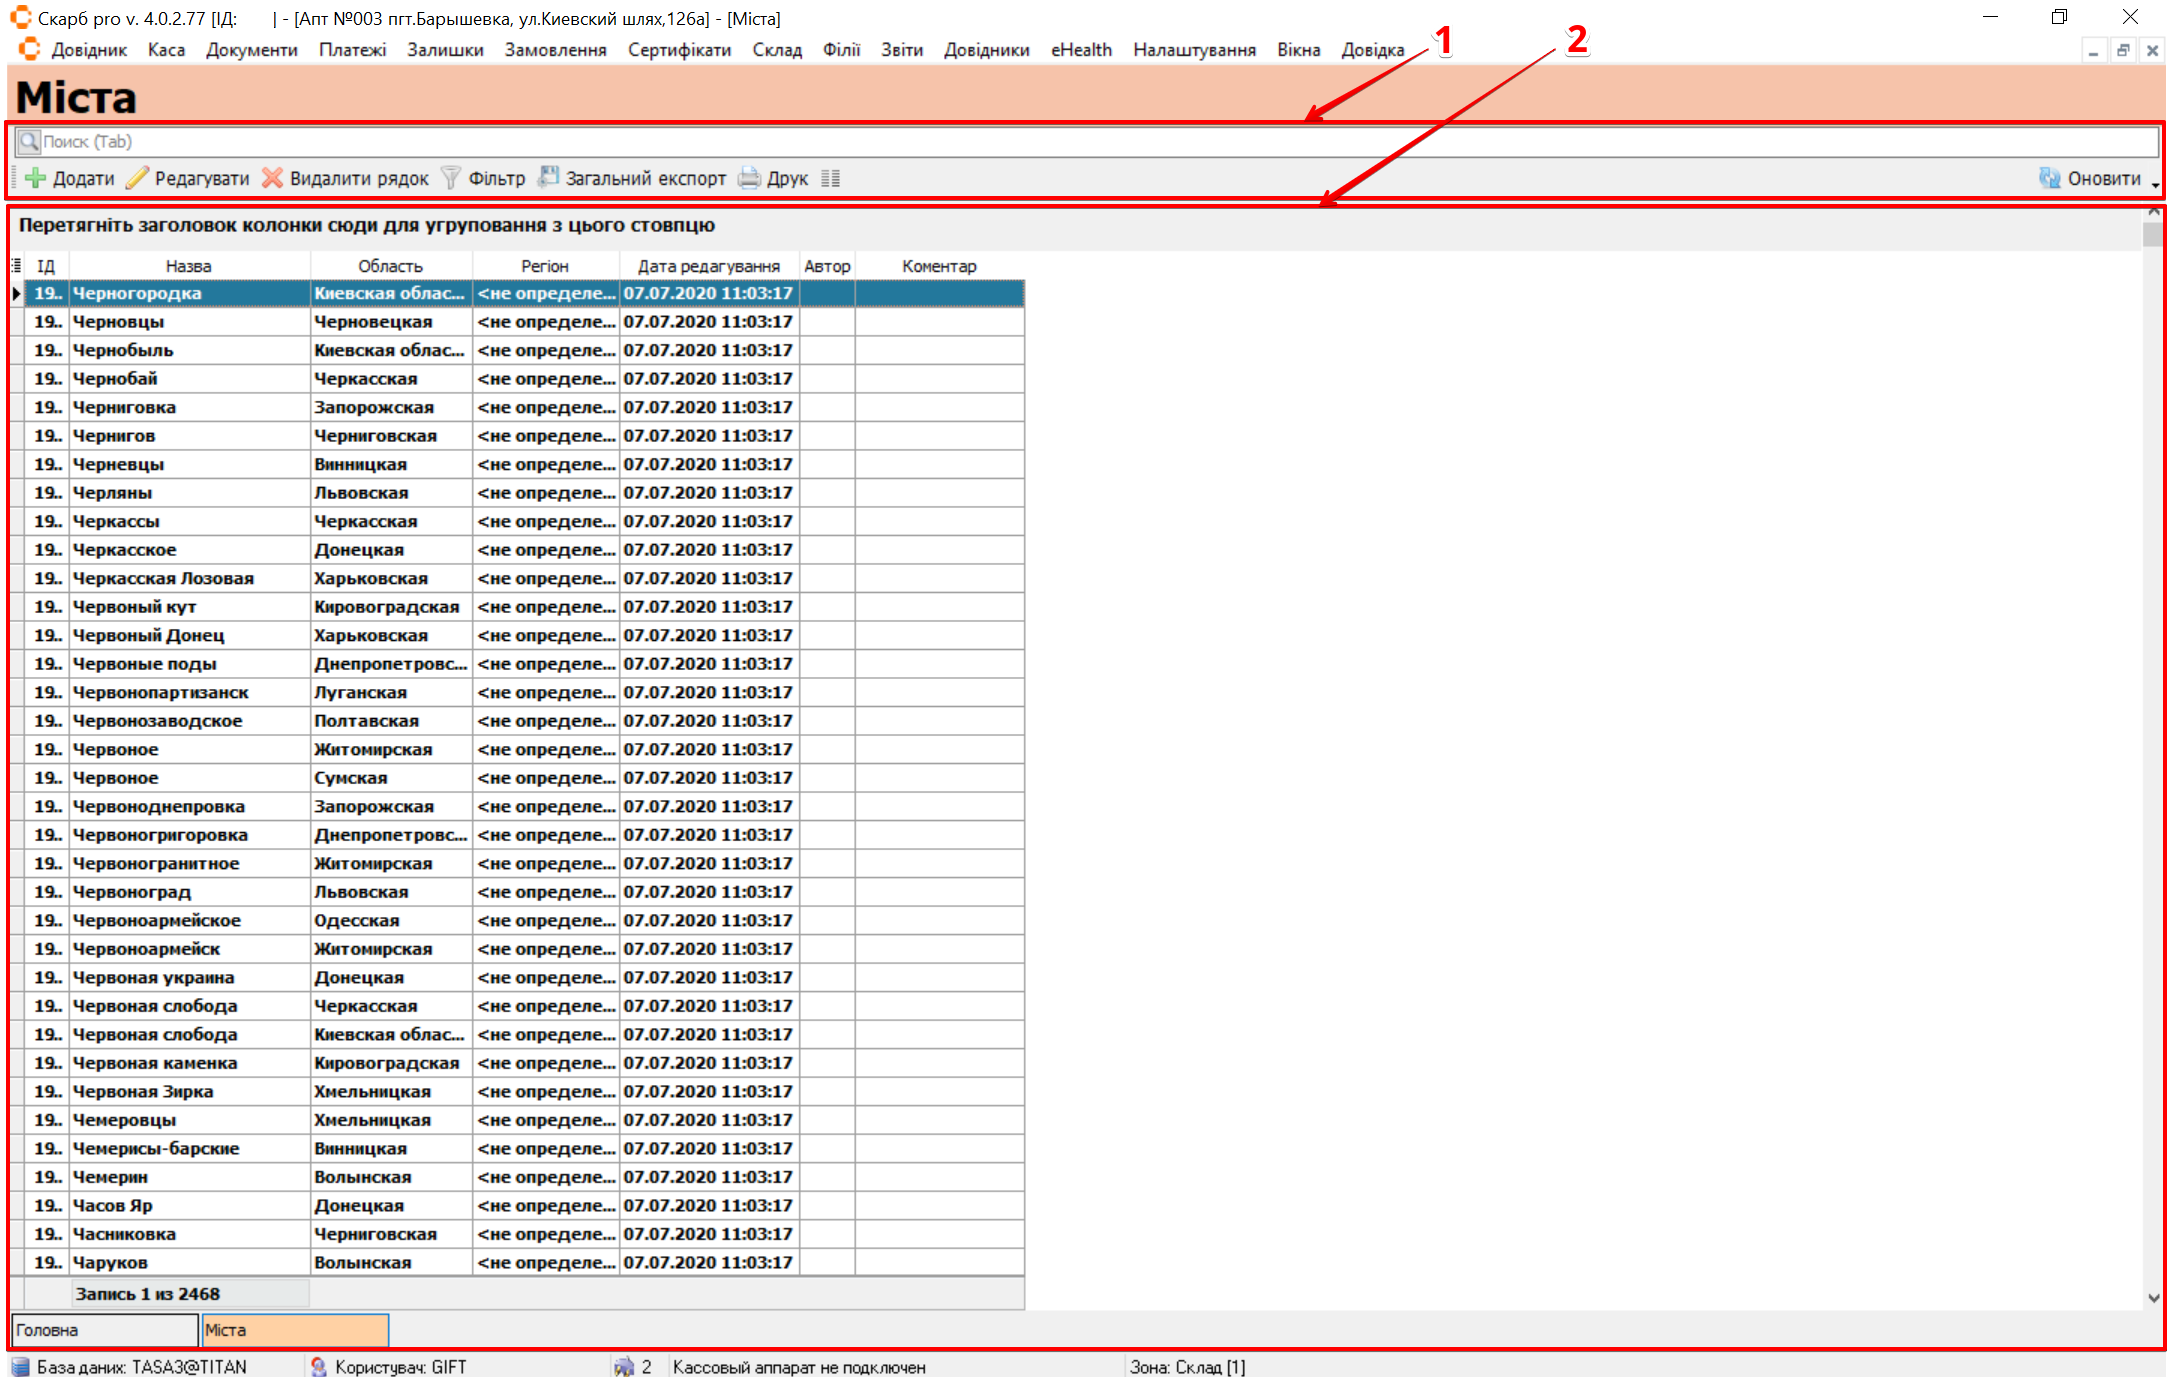2172x1377 pixels.
Task: Select the Міста tab at bottom
Action: click(294, 1330)
